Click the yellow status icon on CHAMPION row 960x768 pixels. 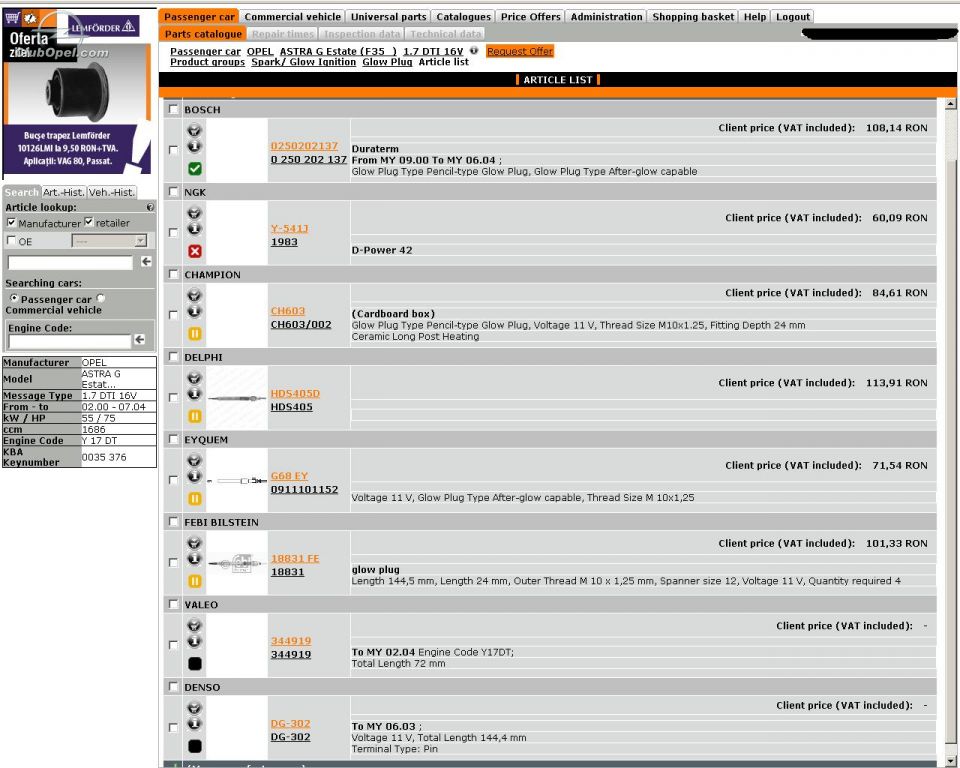pos(195,334)
